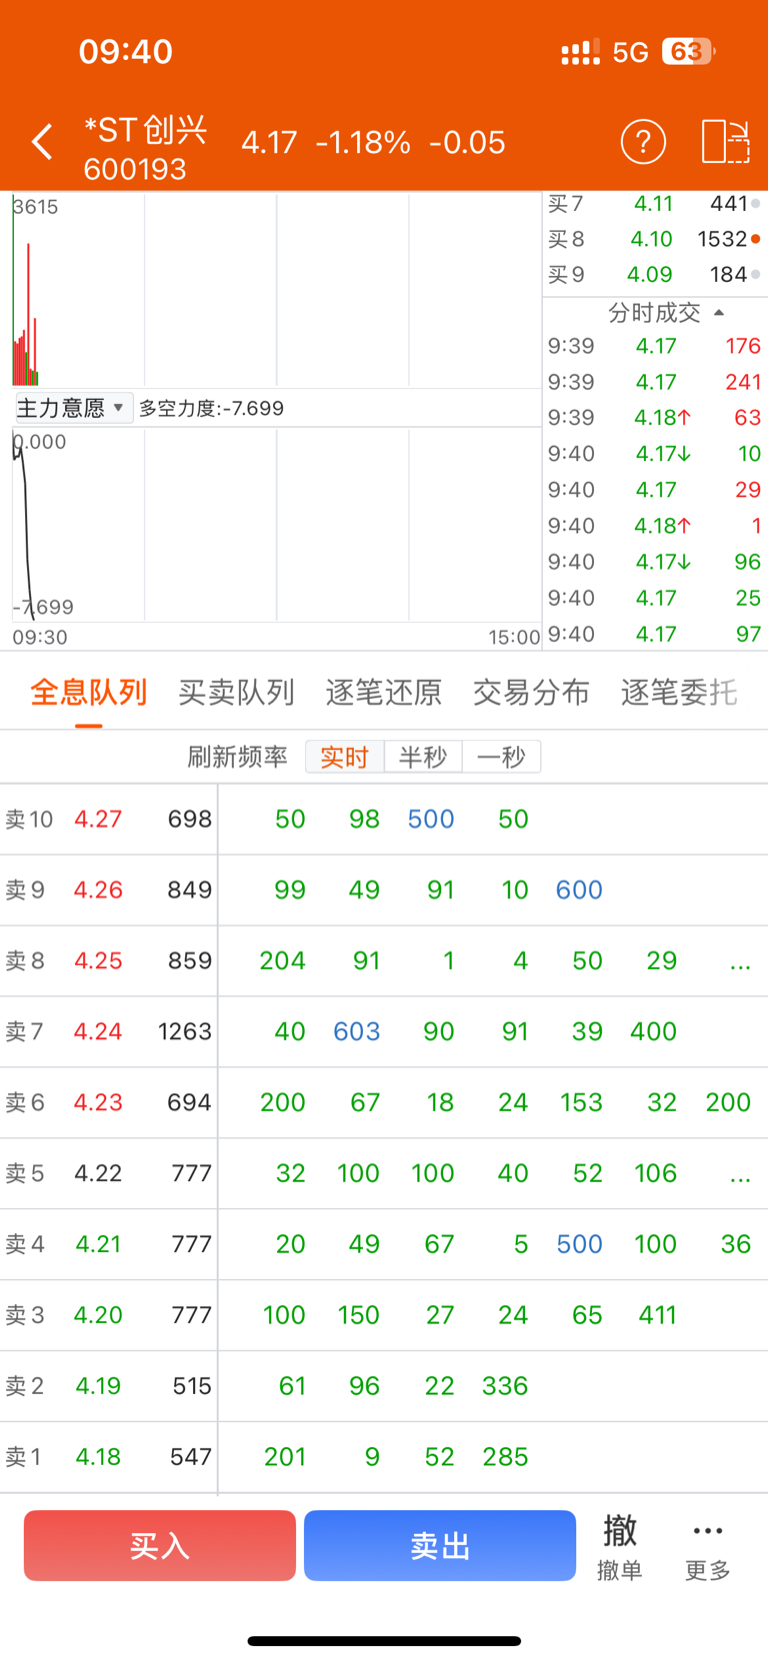The image size is (768, 1663).
Task: Select the 卖9 price 4.26
Action: tap(98, 890)
